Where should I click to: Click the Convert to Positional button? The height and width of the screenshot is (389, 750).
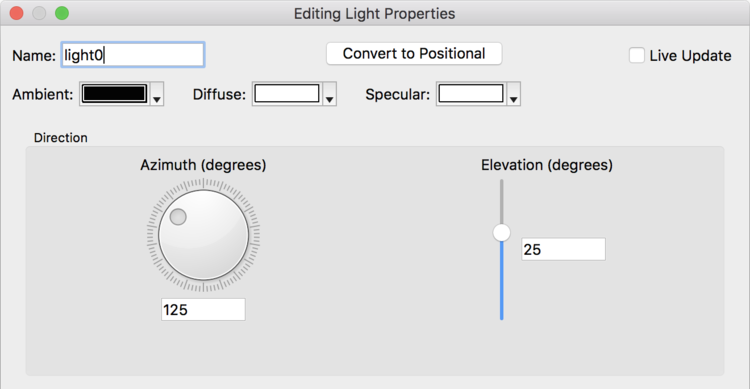pos(414,54)
